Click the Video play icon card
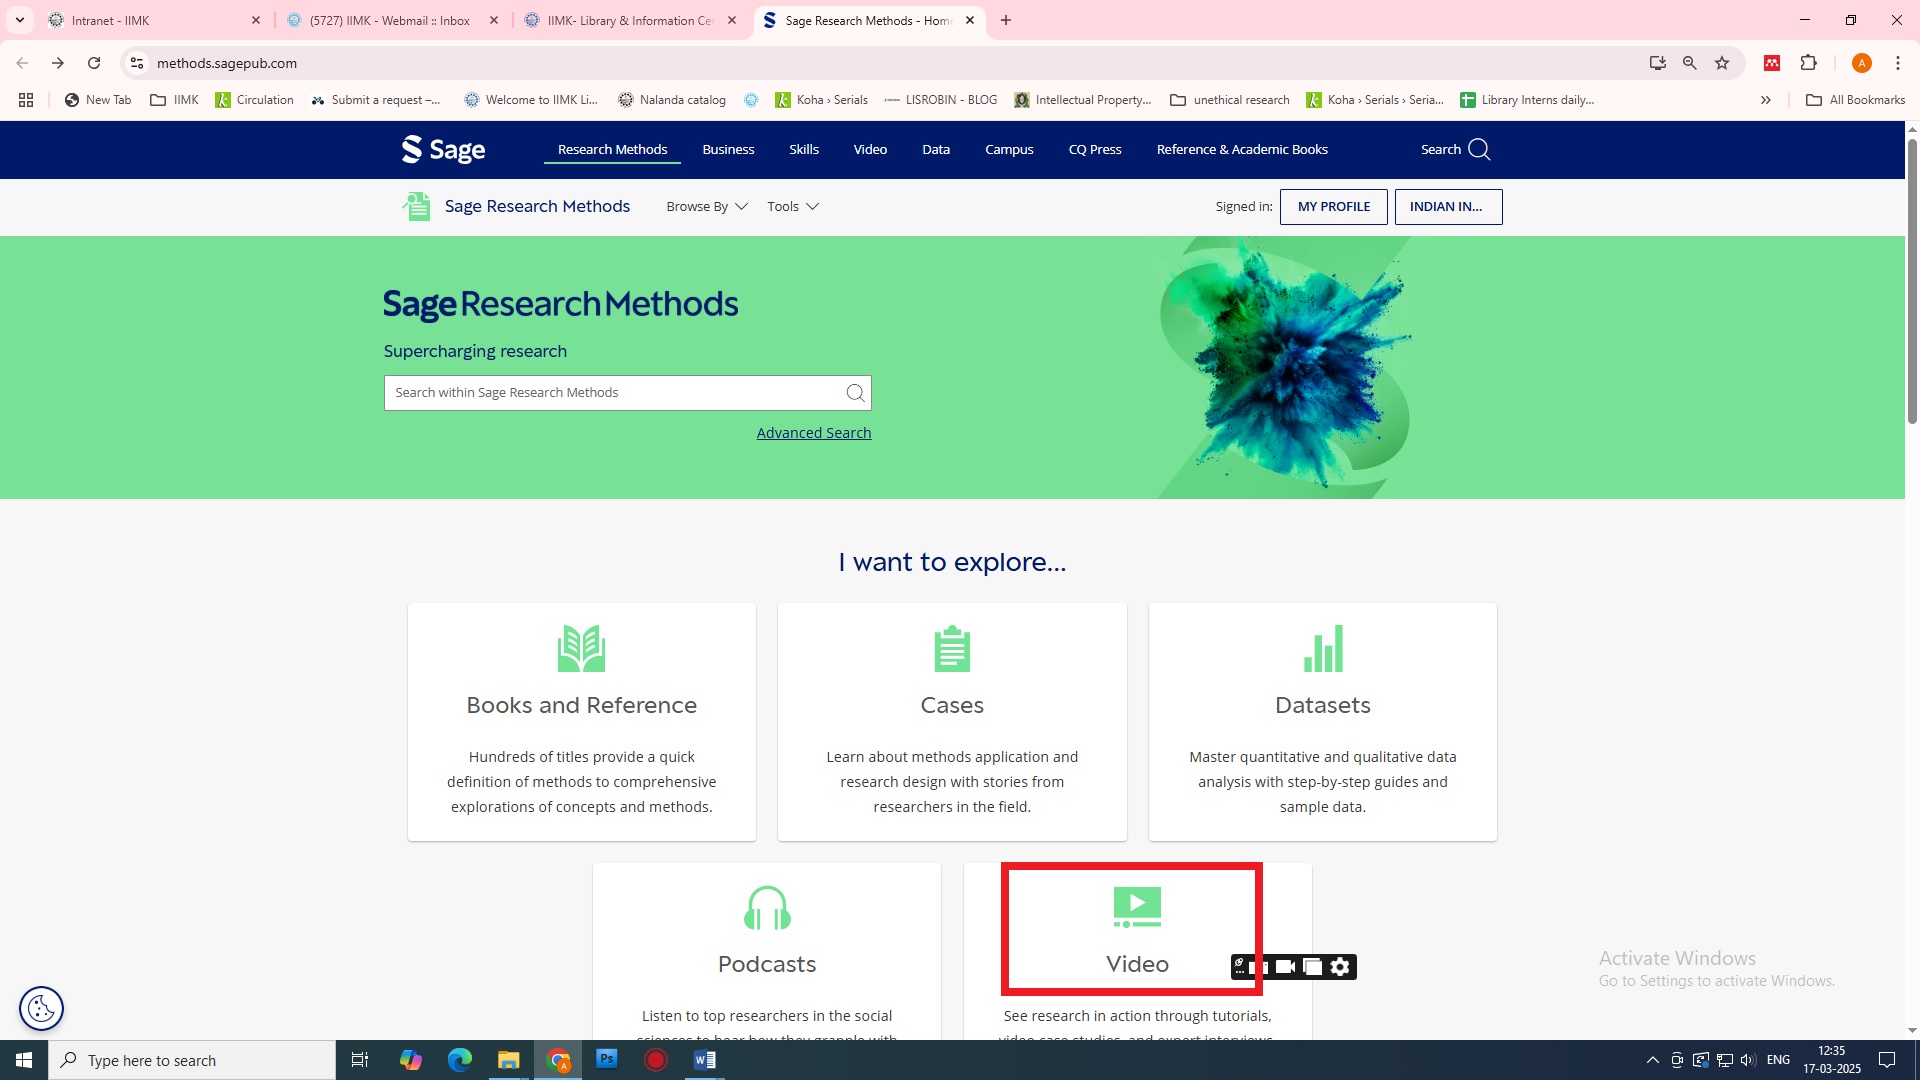This screenshot has height=1080, width=1920. 1137,908
